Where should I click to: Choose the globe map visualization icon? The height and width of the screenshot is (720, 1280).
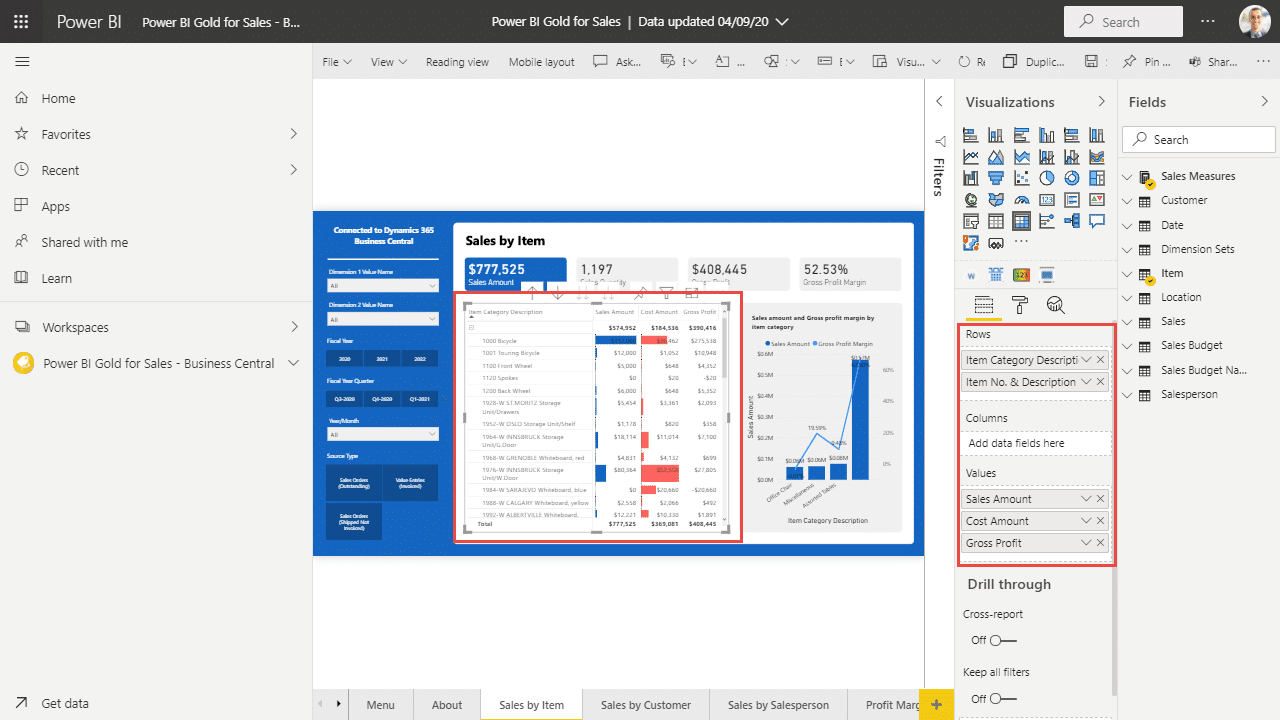971,200
